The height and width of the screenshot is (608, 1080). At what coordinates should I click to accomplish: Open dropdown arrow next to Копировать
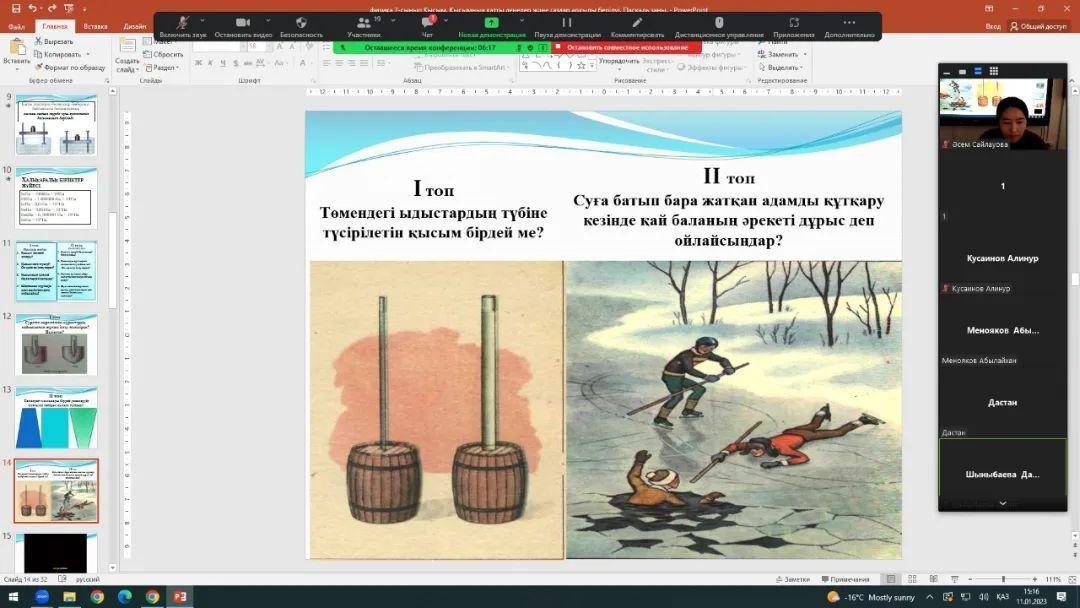(87, 54)
